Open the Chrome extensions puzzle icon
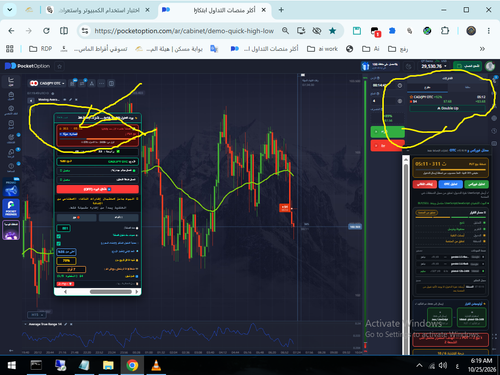500x375 pixels. (x=445, y=31)
